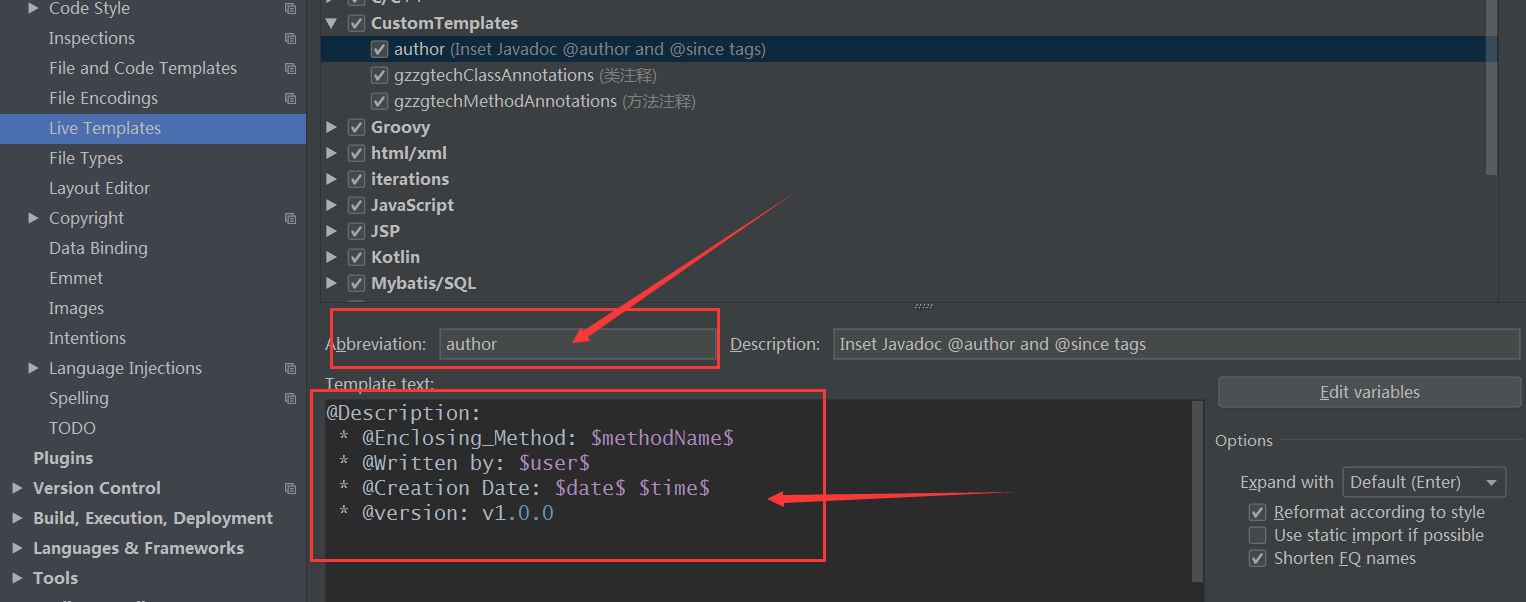Expand the iterations template group
Screen dimensions: 1526x602
click(332, 179)
